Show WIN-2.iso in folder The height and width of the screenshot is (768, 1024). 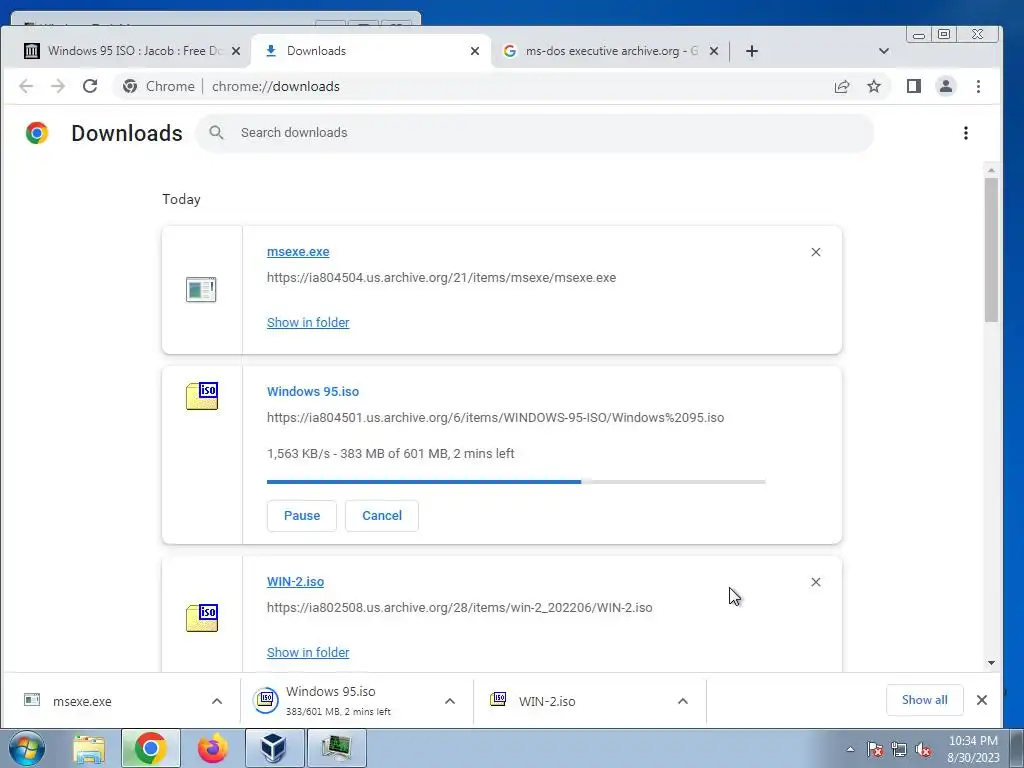pyautogui.click(x=308, y=652)
